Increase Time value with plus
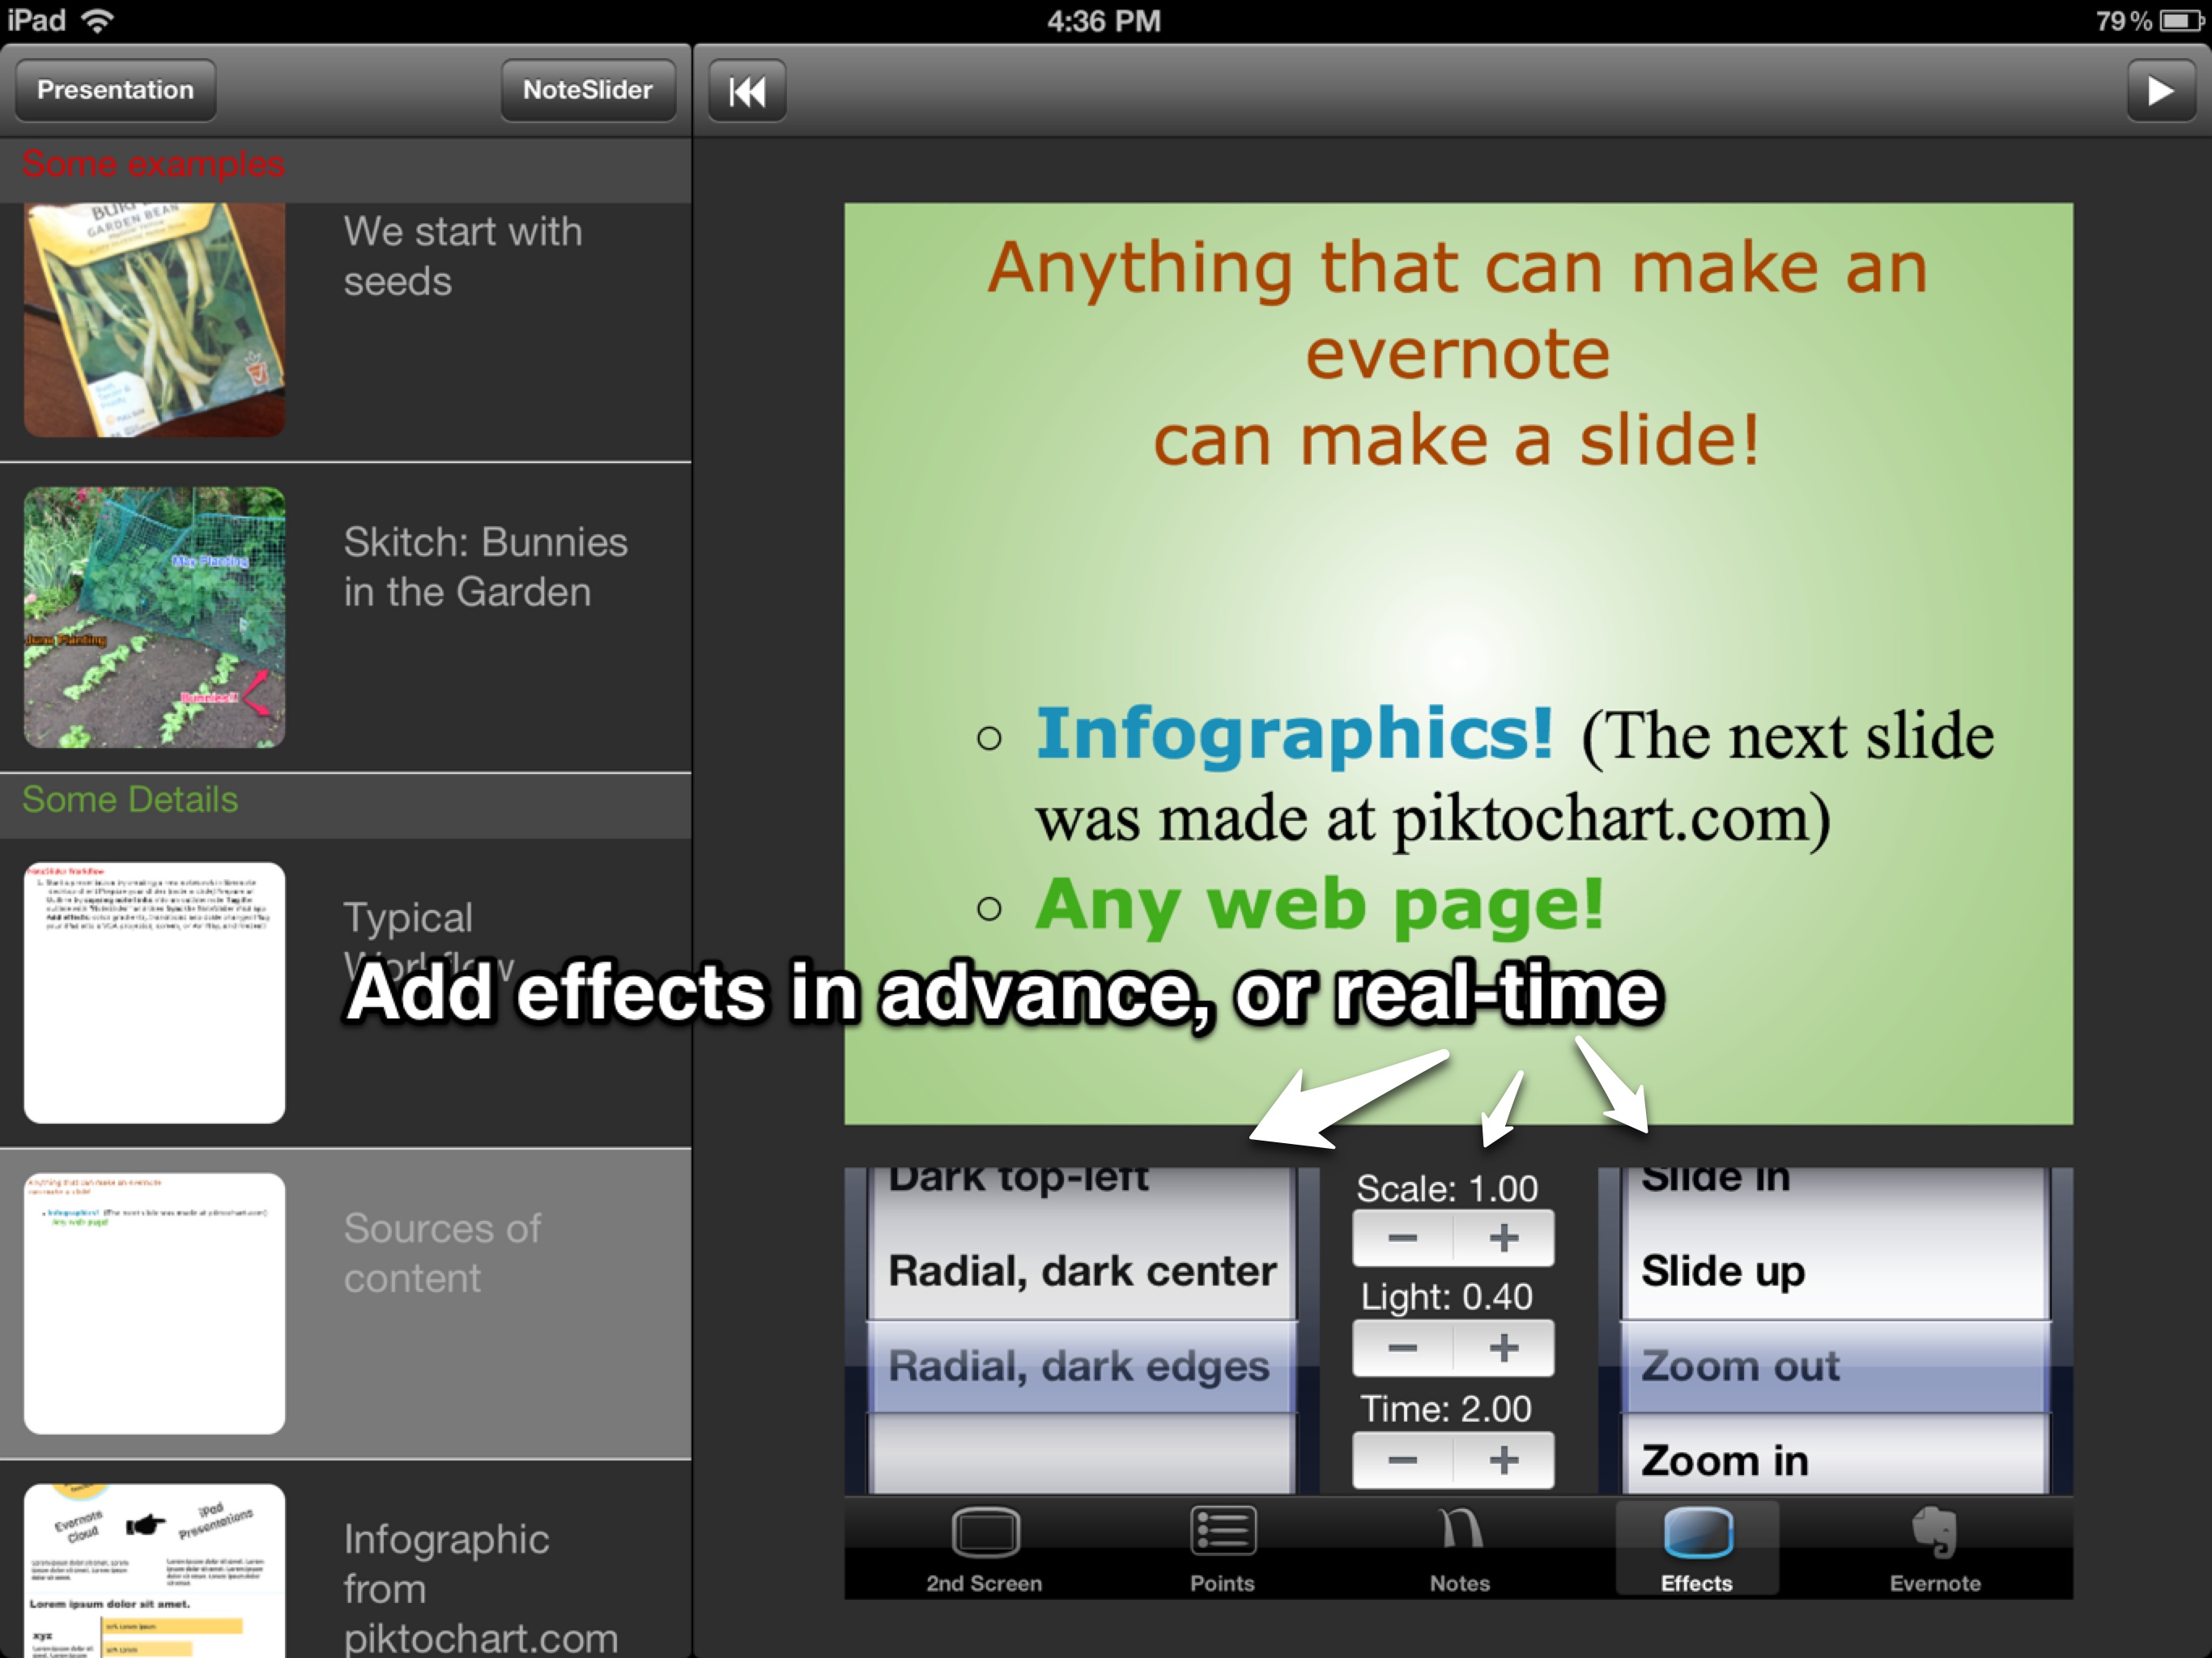This screenshot has width=2212, height=1658. (1504, 1461)
